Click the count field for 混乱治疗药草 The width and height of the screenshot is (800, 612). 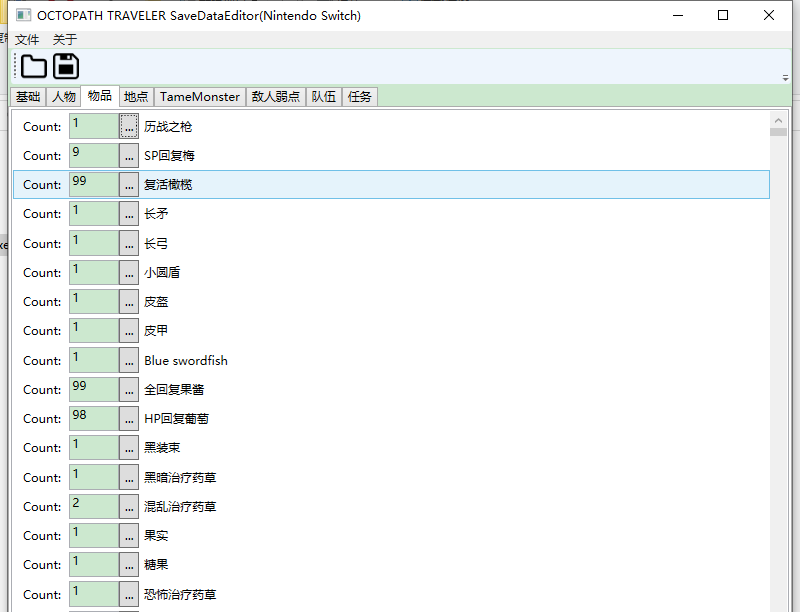pos(94,506)
